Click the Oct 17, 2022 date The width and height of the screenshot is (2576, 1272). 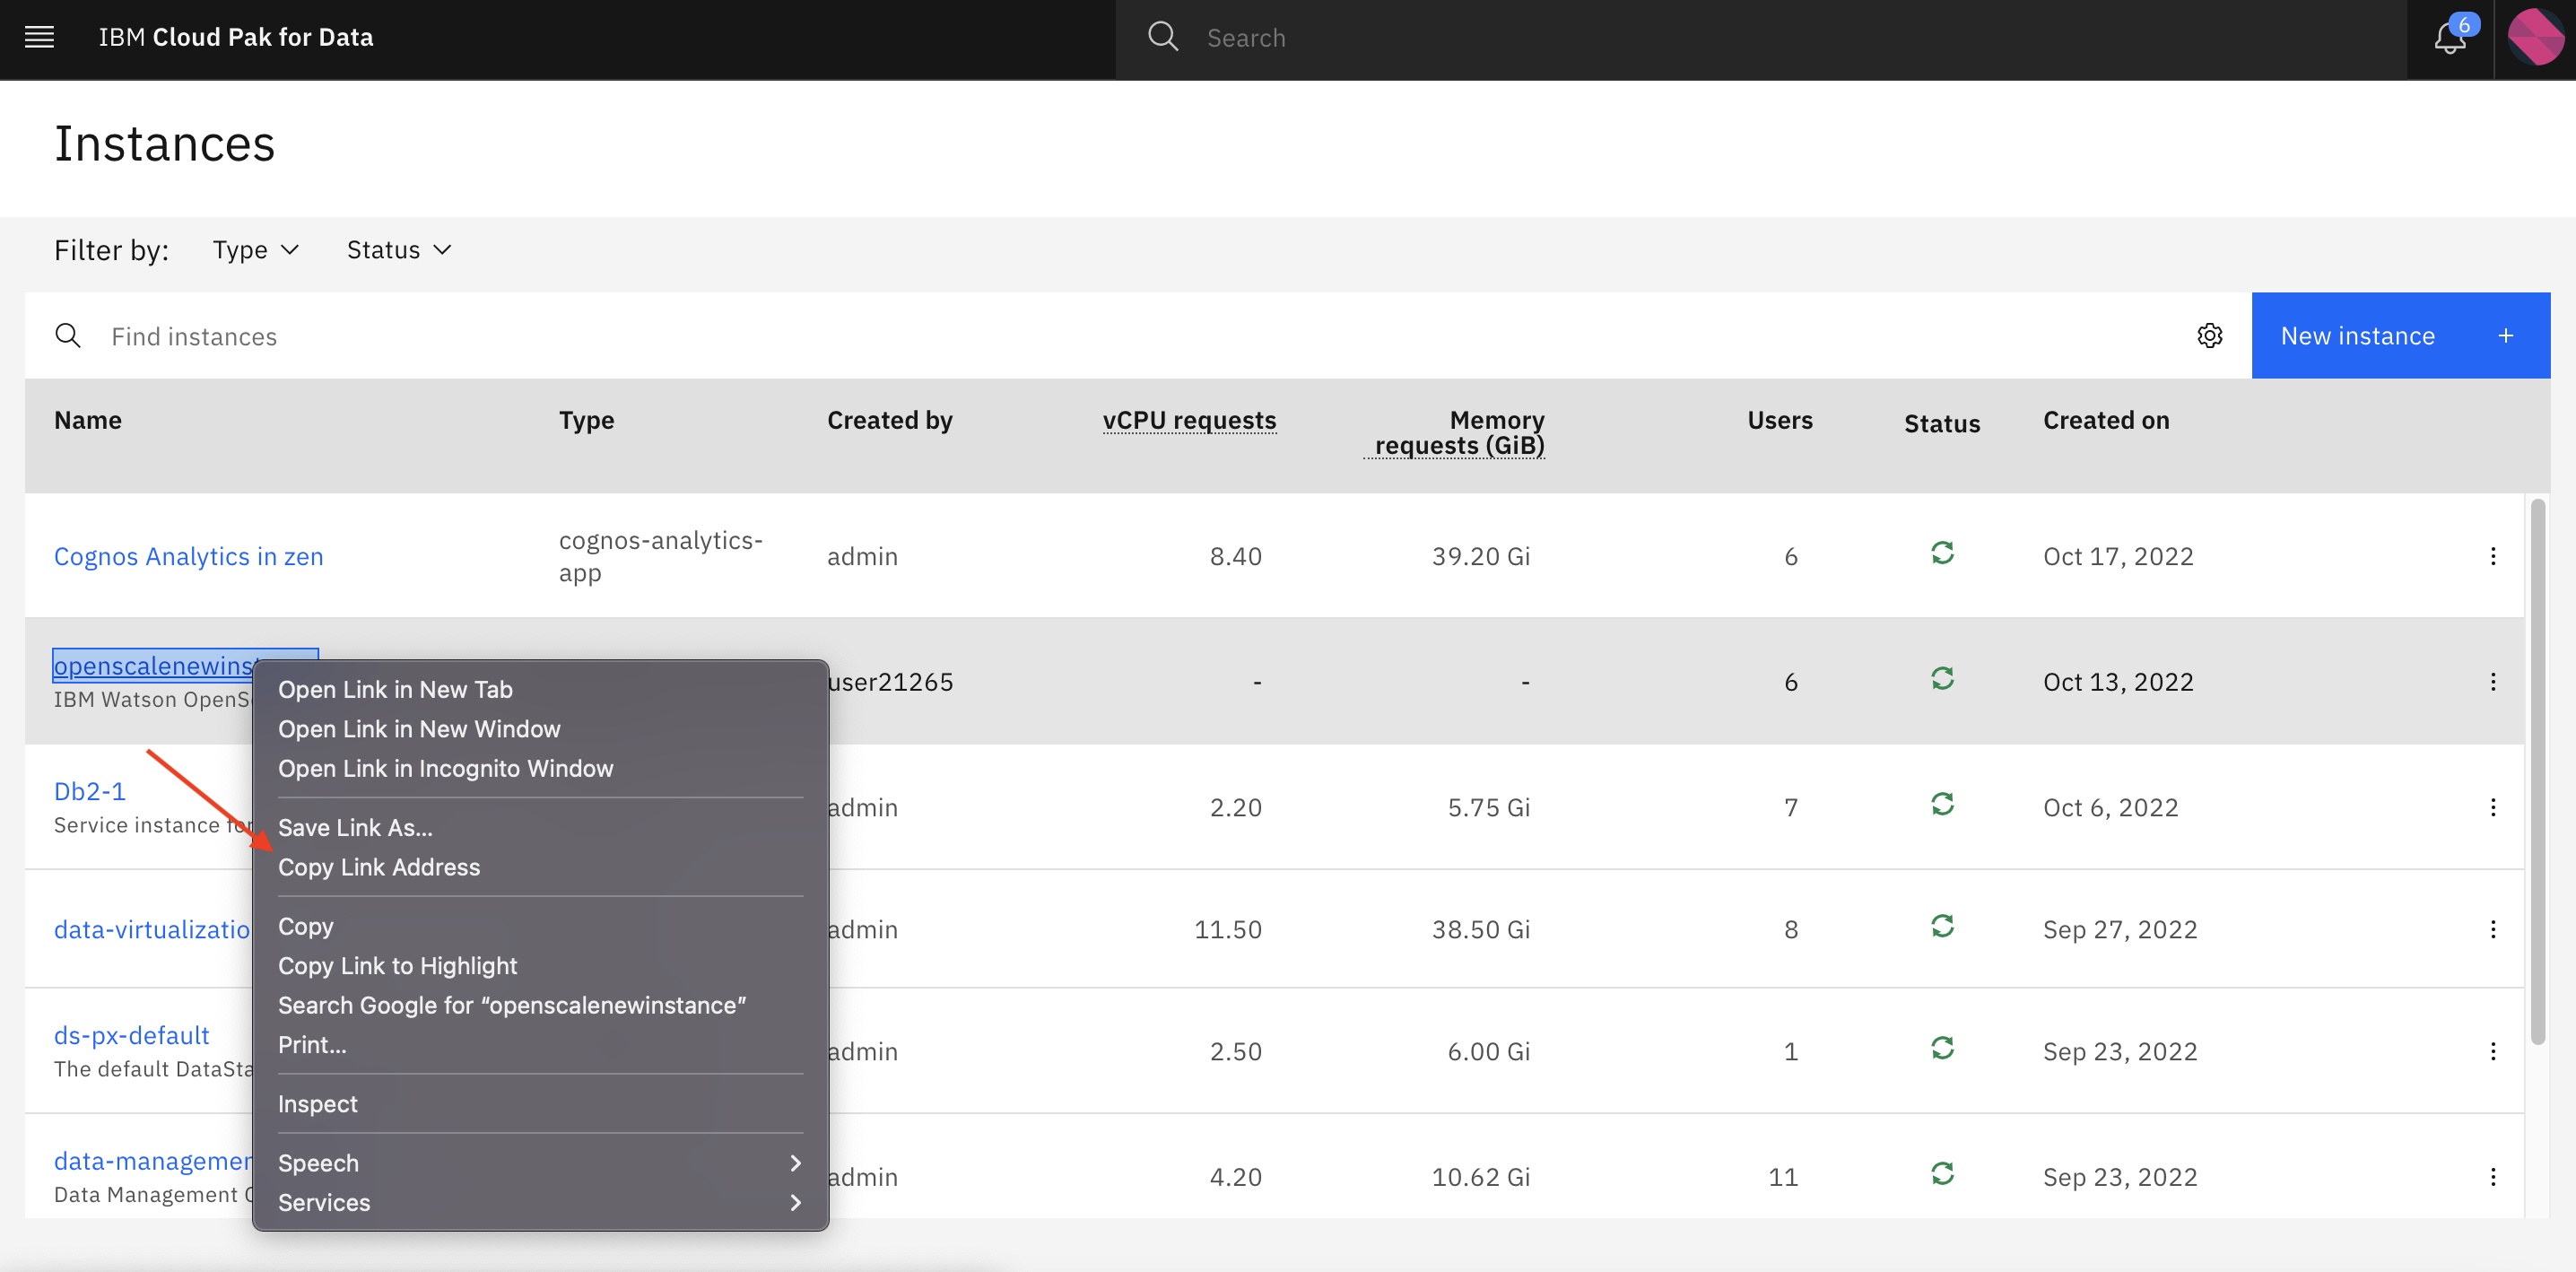[2118, 557]
